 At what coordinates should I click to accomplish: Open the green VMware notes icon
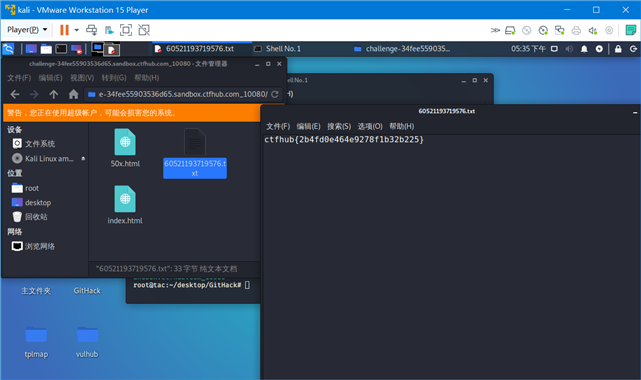pyautogui.click(x=630, y=30)
